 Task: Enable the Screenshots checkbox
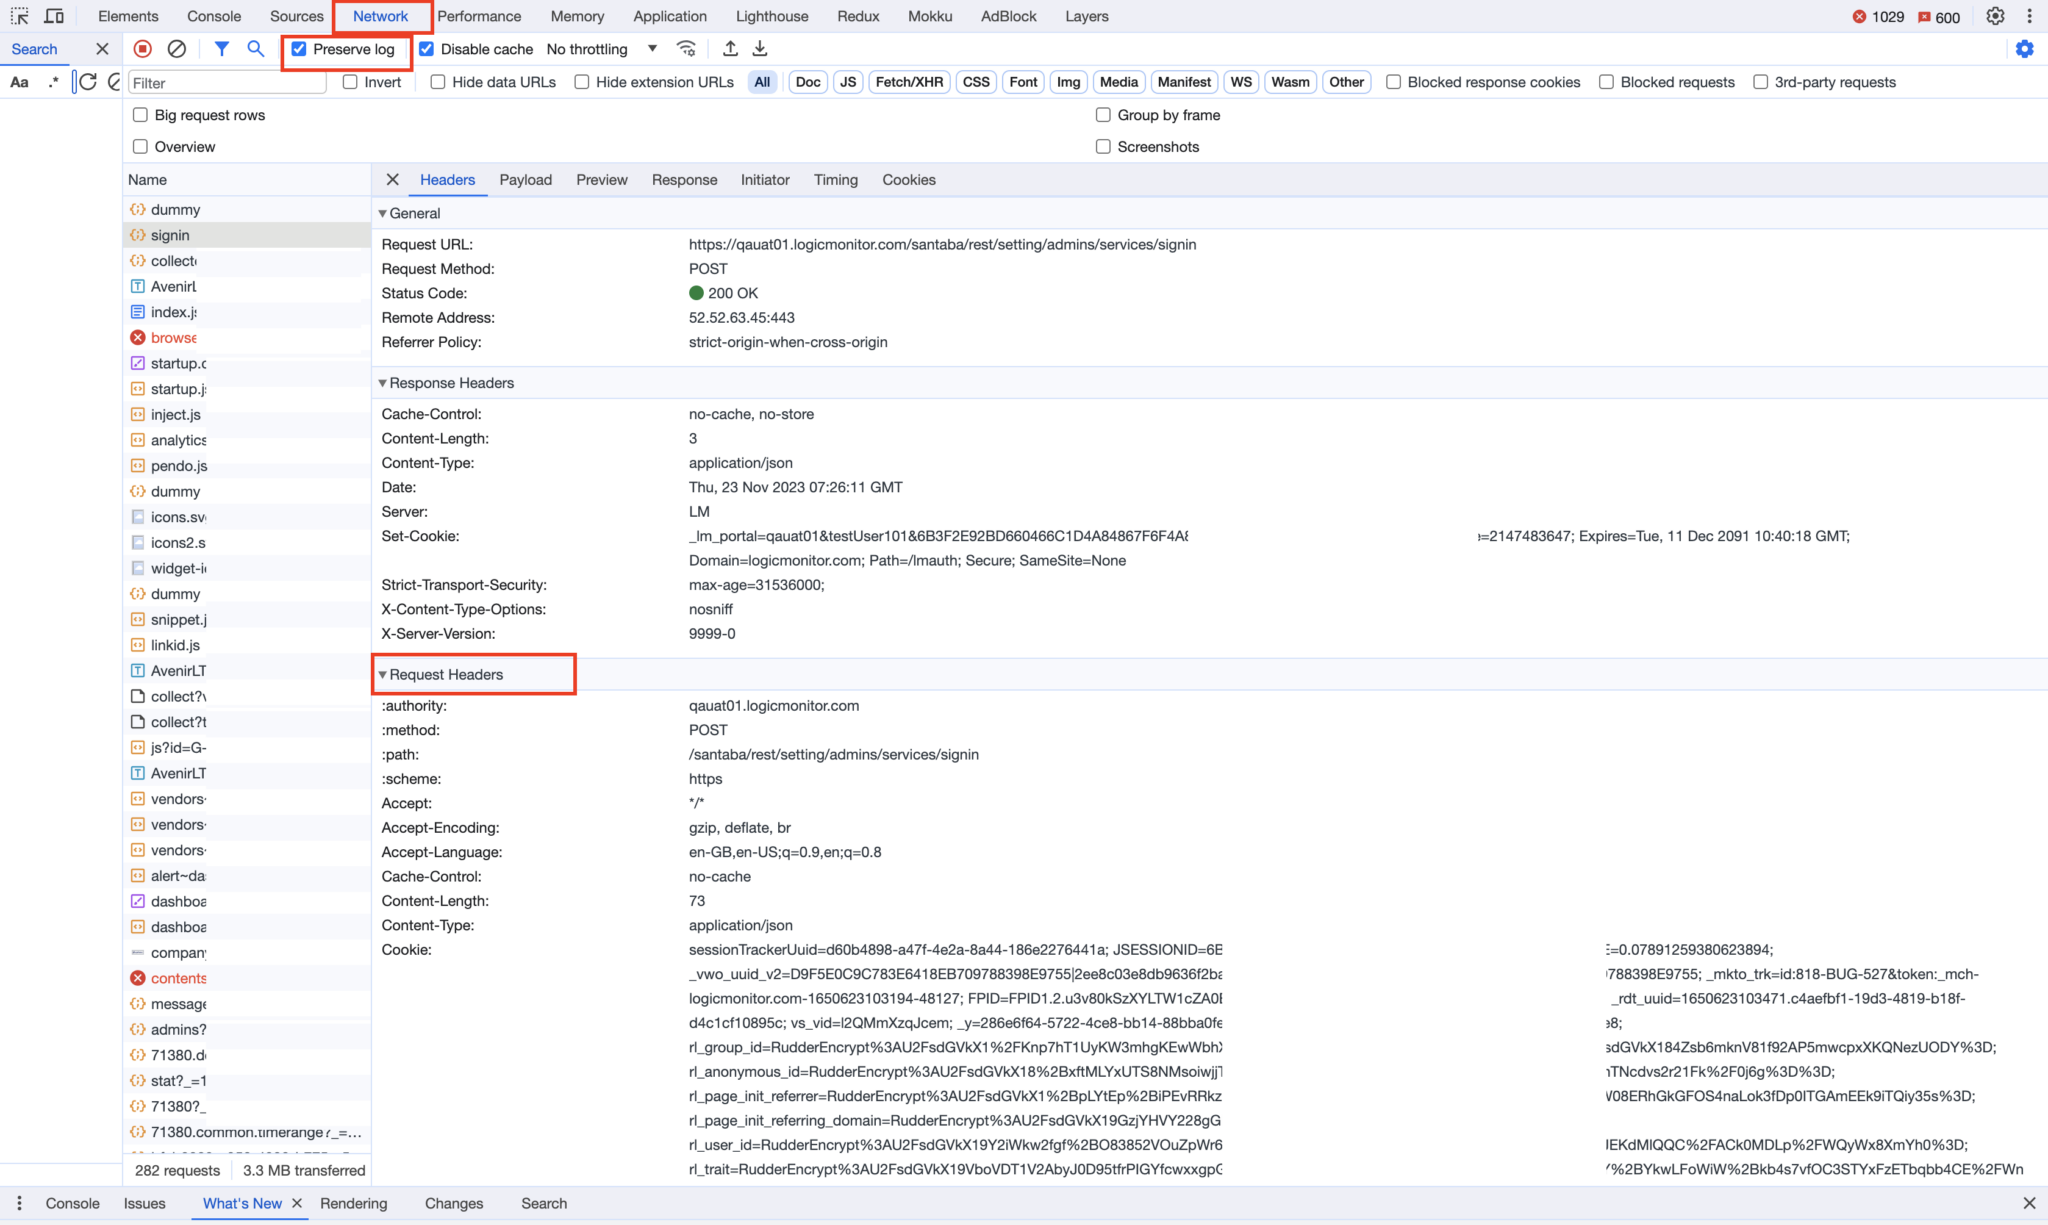(1103, 146)
